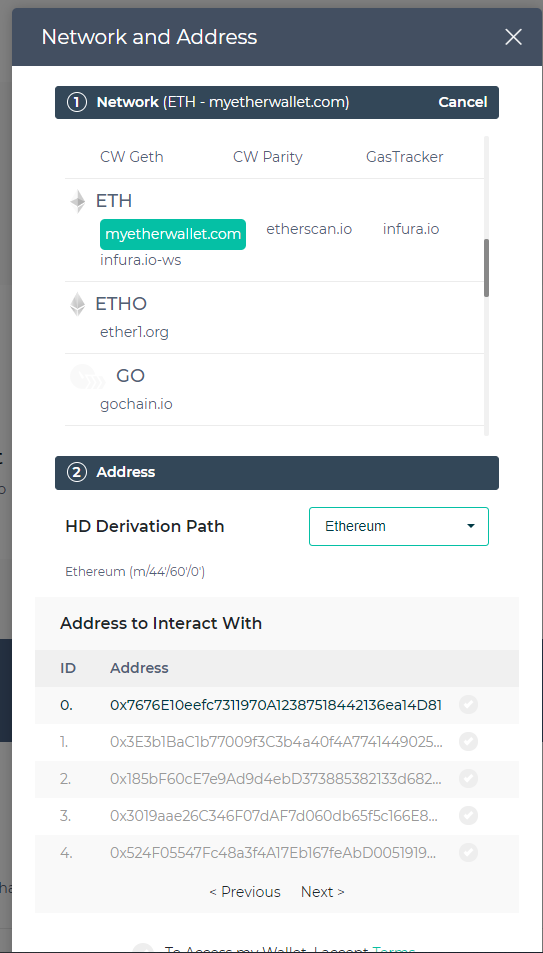Choose the etherscan.io node
Viewport: 543px width, 953px height.
pyautogui.click(x=309, y=229)
